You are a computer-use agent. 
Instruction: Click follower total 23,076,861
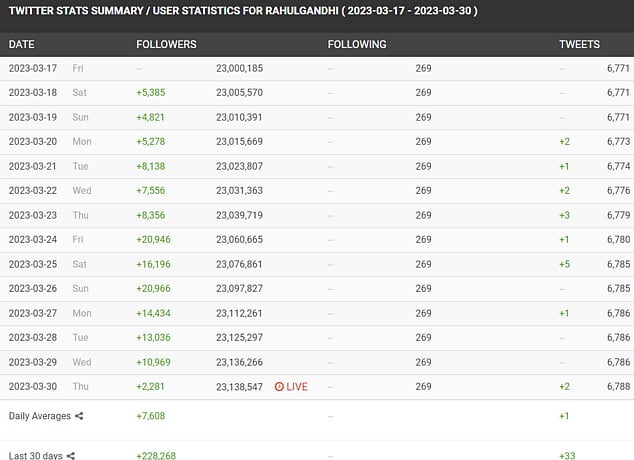click(239, 264)
